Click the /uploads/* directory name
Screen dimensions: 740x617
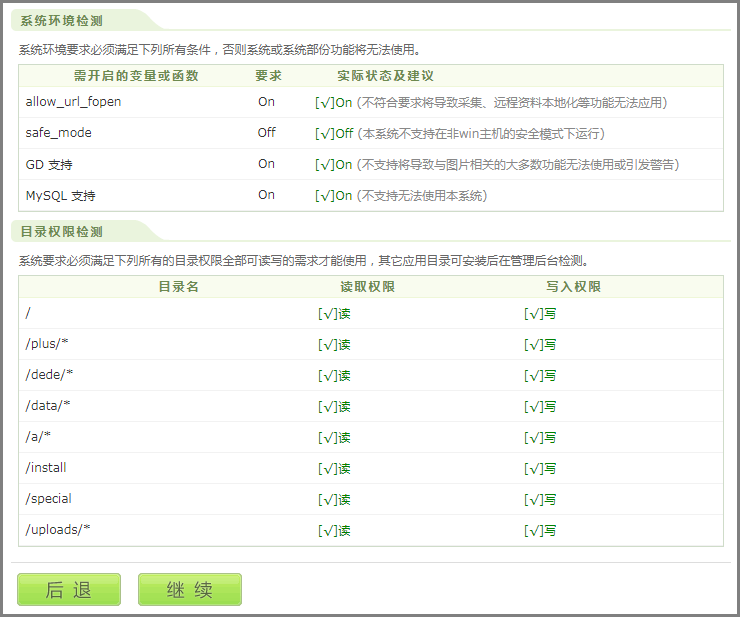pyautogui.click(x=58, y=530)
